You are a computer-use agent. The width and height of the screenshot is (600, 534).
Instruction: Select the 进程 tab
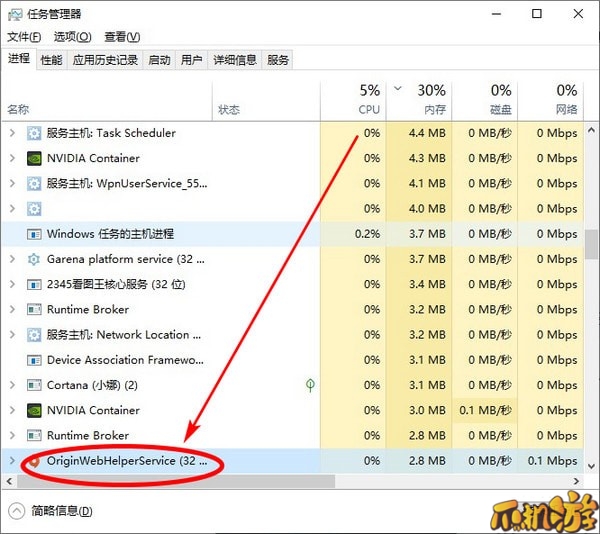(x=19, y=59)
